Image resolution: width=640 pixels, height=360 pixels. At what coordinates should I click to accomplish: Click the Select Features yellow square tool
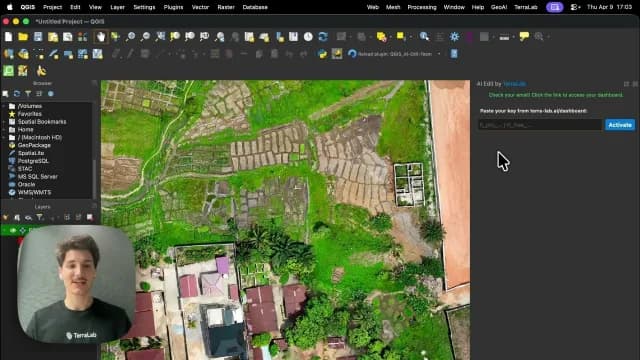[400, 37]
